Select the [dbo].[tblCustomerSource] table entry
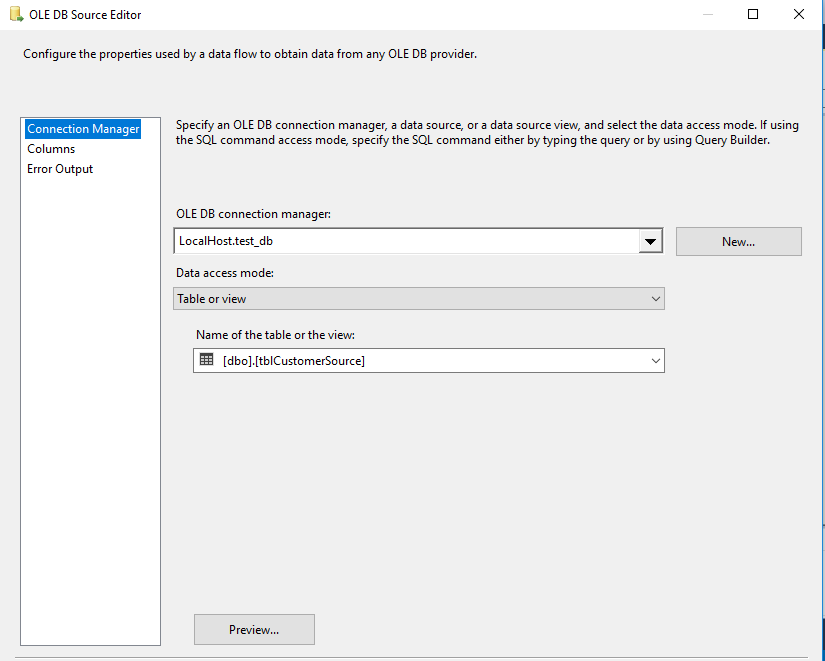 pyautogui.click(x=294, y=361)
